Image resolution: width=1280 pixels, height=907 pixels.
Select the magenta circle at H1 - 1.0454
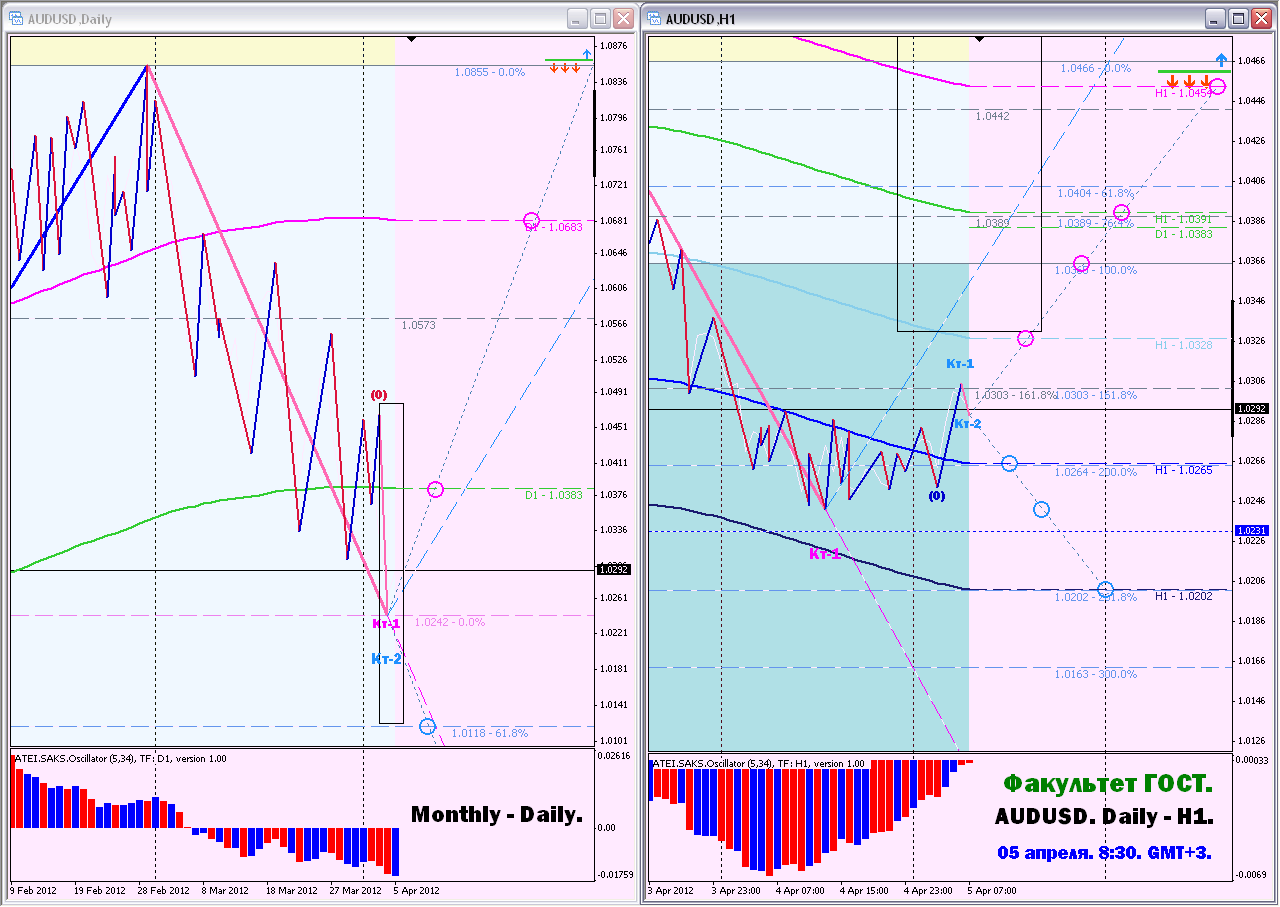pos(1218,87)
